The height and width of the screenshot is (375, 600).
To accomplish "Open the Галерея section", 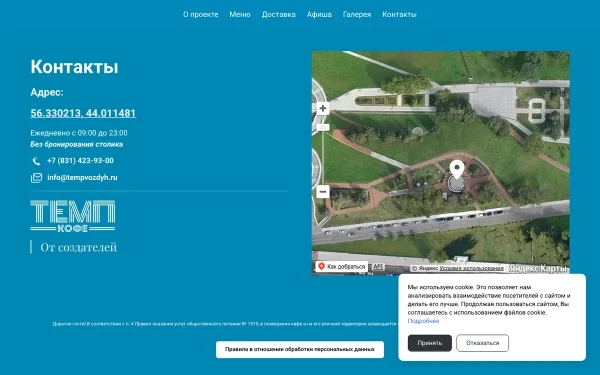I will (x=357, y=15).
